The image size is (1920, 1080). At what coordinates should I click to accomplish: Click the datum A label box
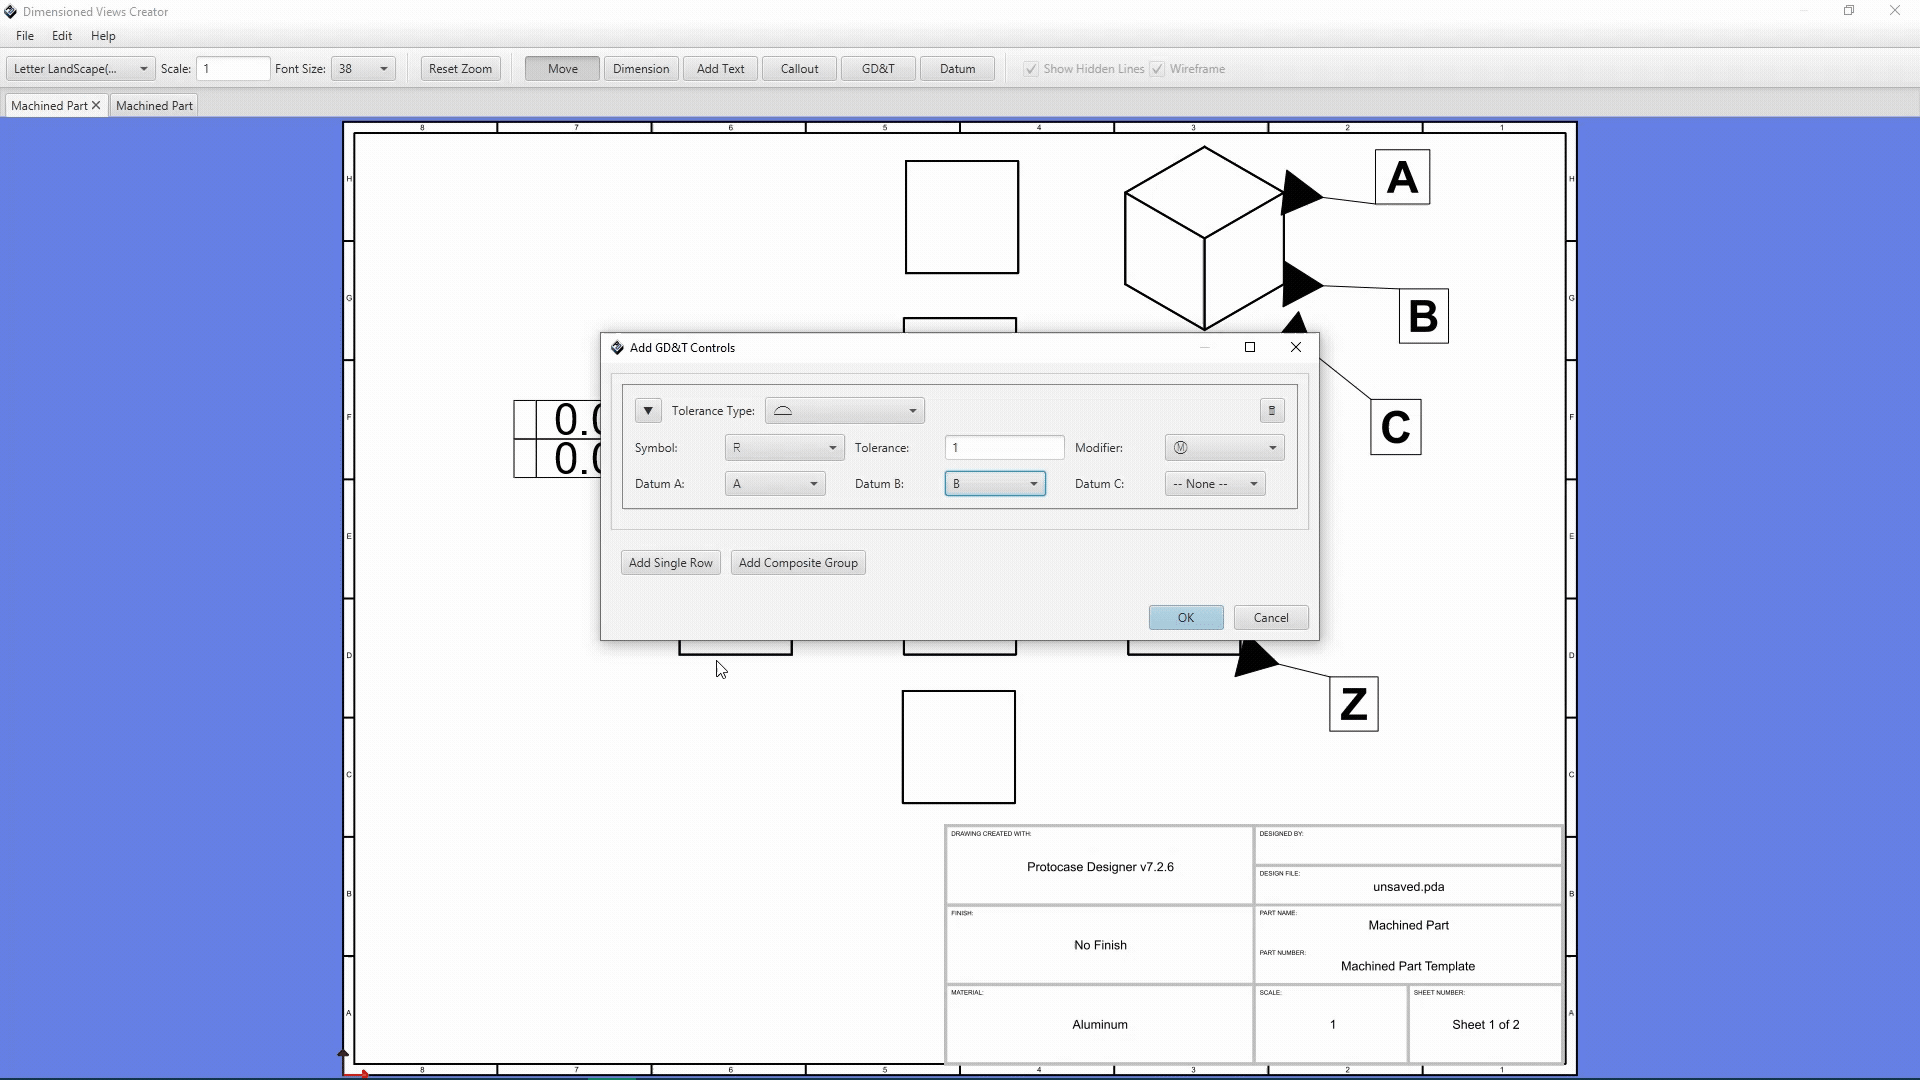click(1402, 178)
